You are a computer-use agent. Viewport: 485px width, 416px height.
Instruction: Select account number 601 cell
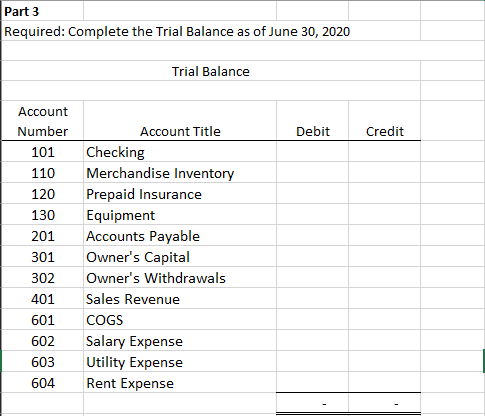pos(42,320)
